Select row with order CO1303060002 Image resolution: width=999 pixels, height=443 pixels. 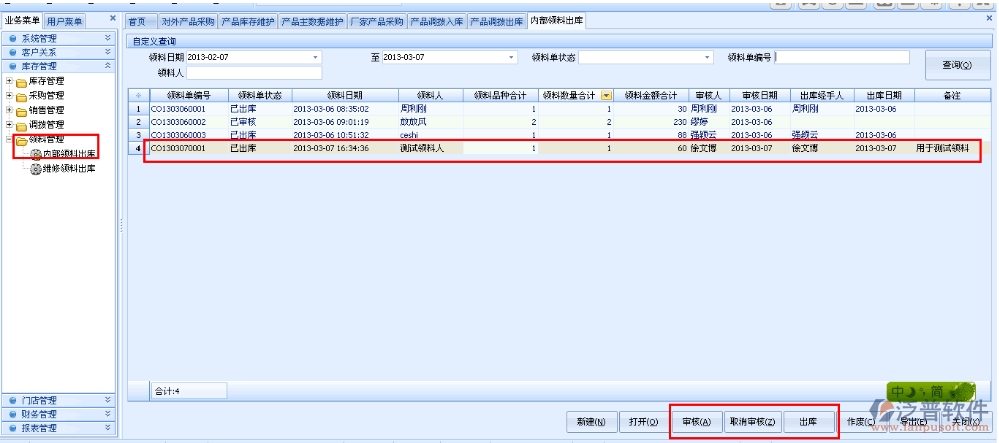178,121
